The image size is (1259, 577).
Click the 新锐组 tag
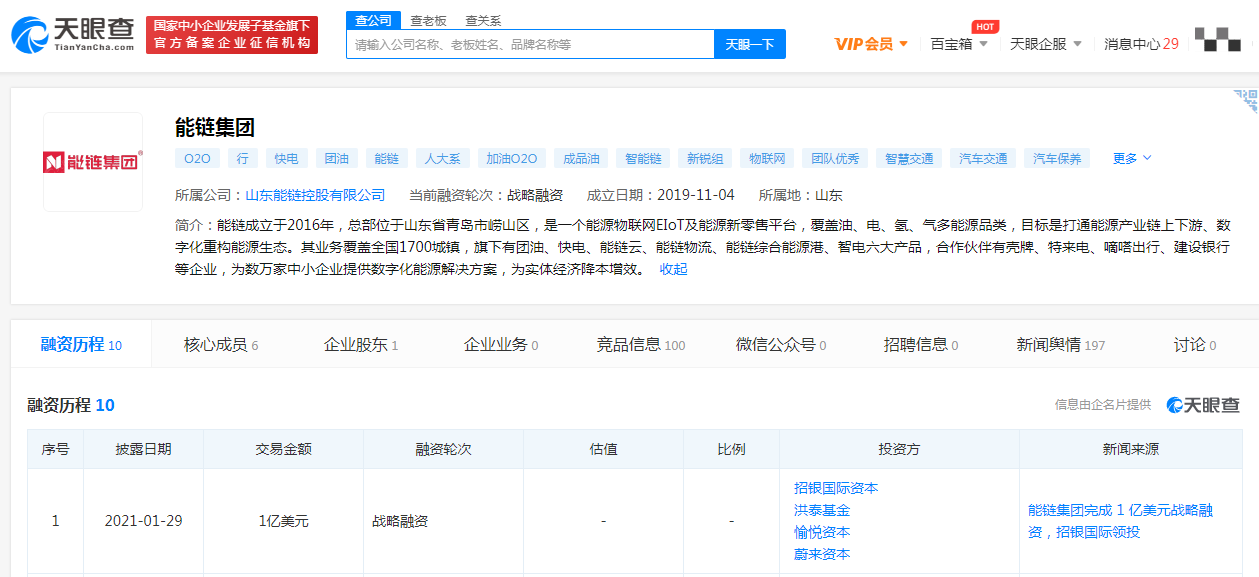tap(705, 158)
